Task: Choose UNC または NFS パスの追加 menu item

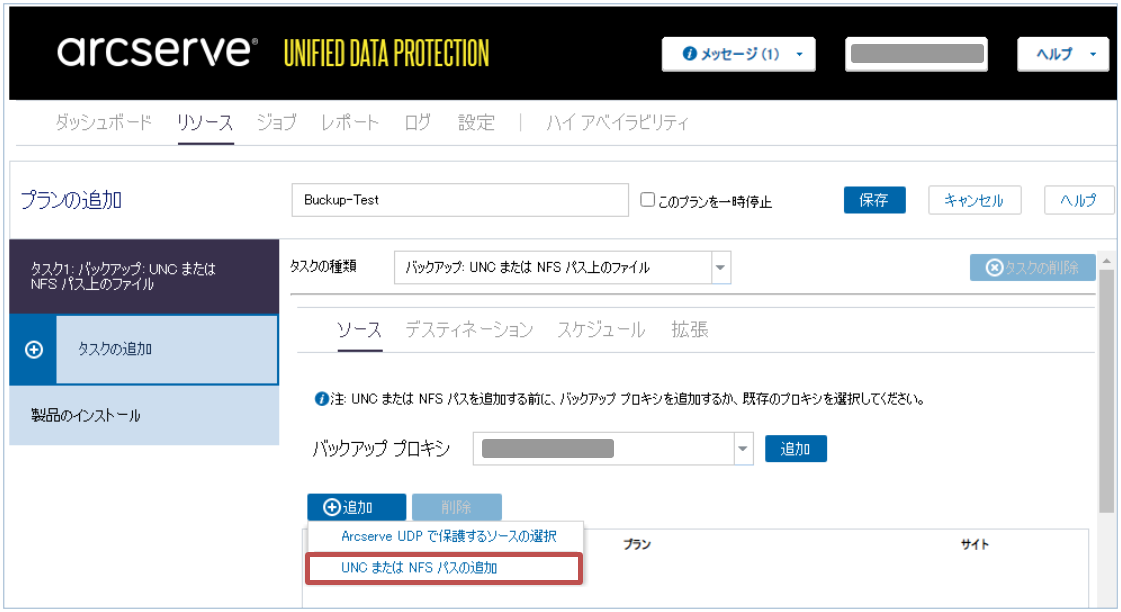Action: click(444, 568)
